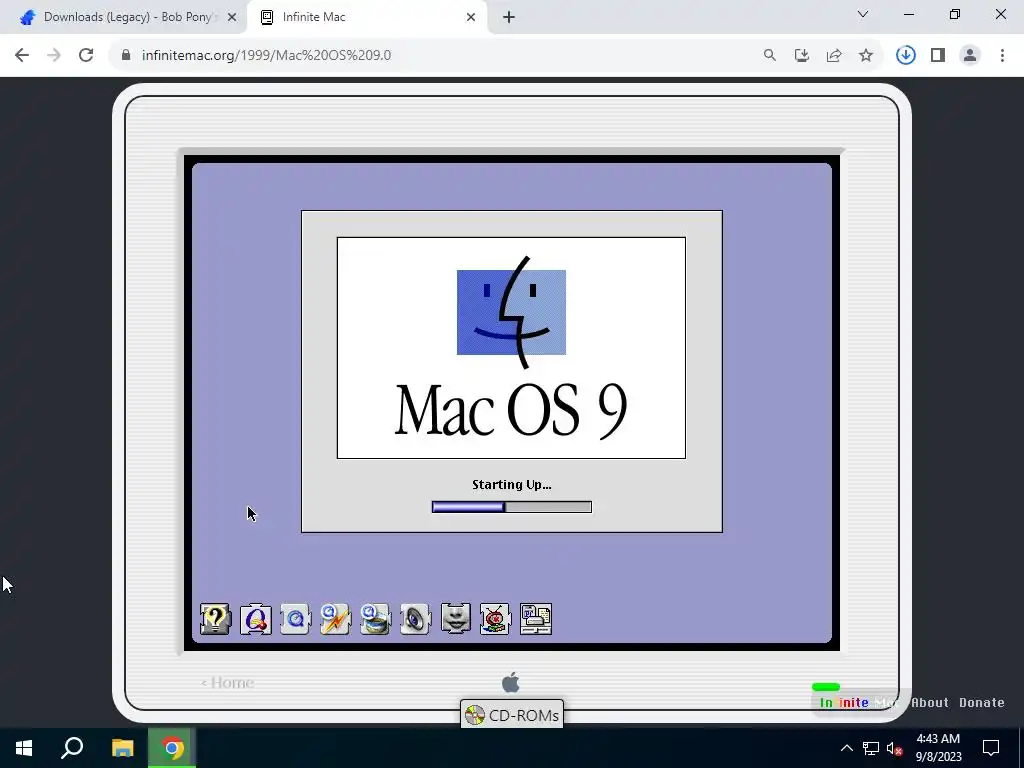Close the Downloads (Legacy) tab

[x=232, y=18]
